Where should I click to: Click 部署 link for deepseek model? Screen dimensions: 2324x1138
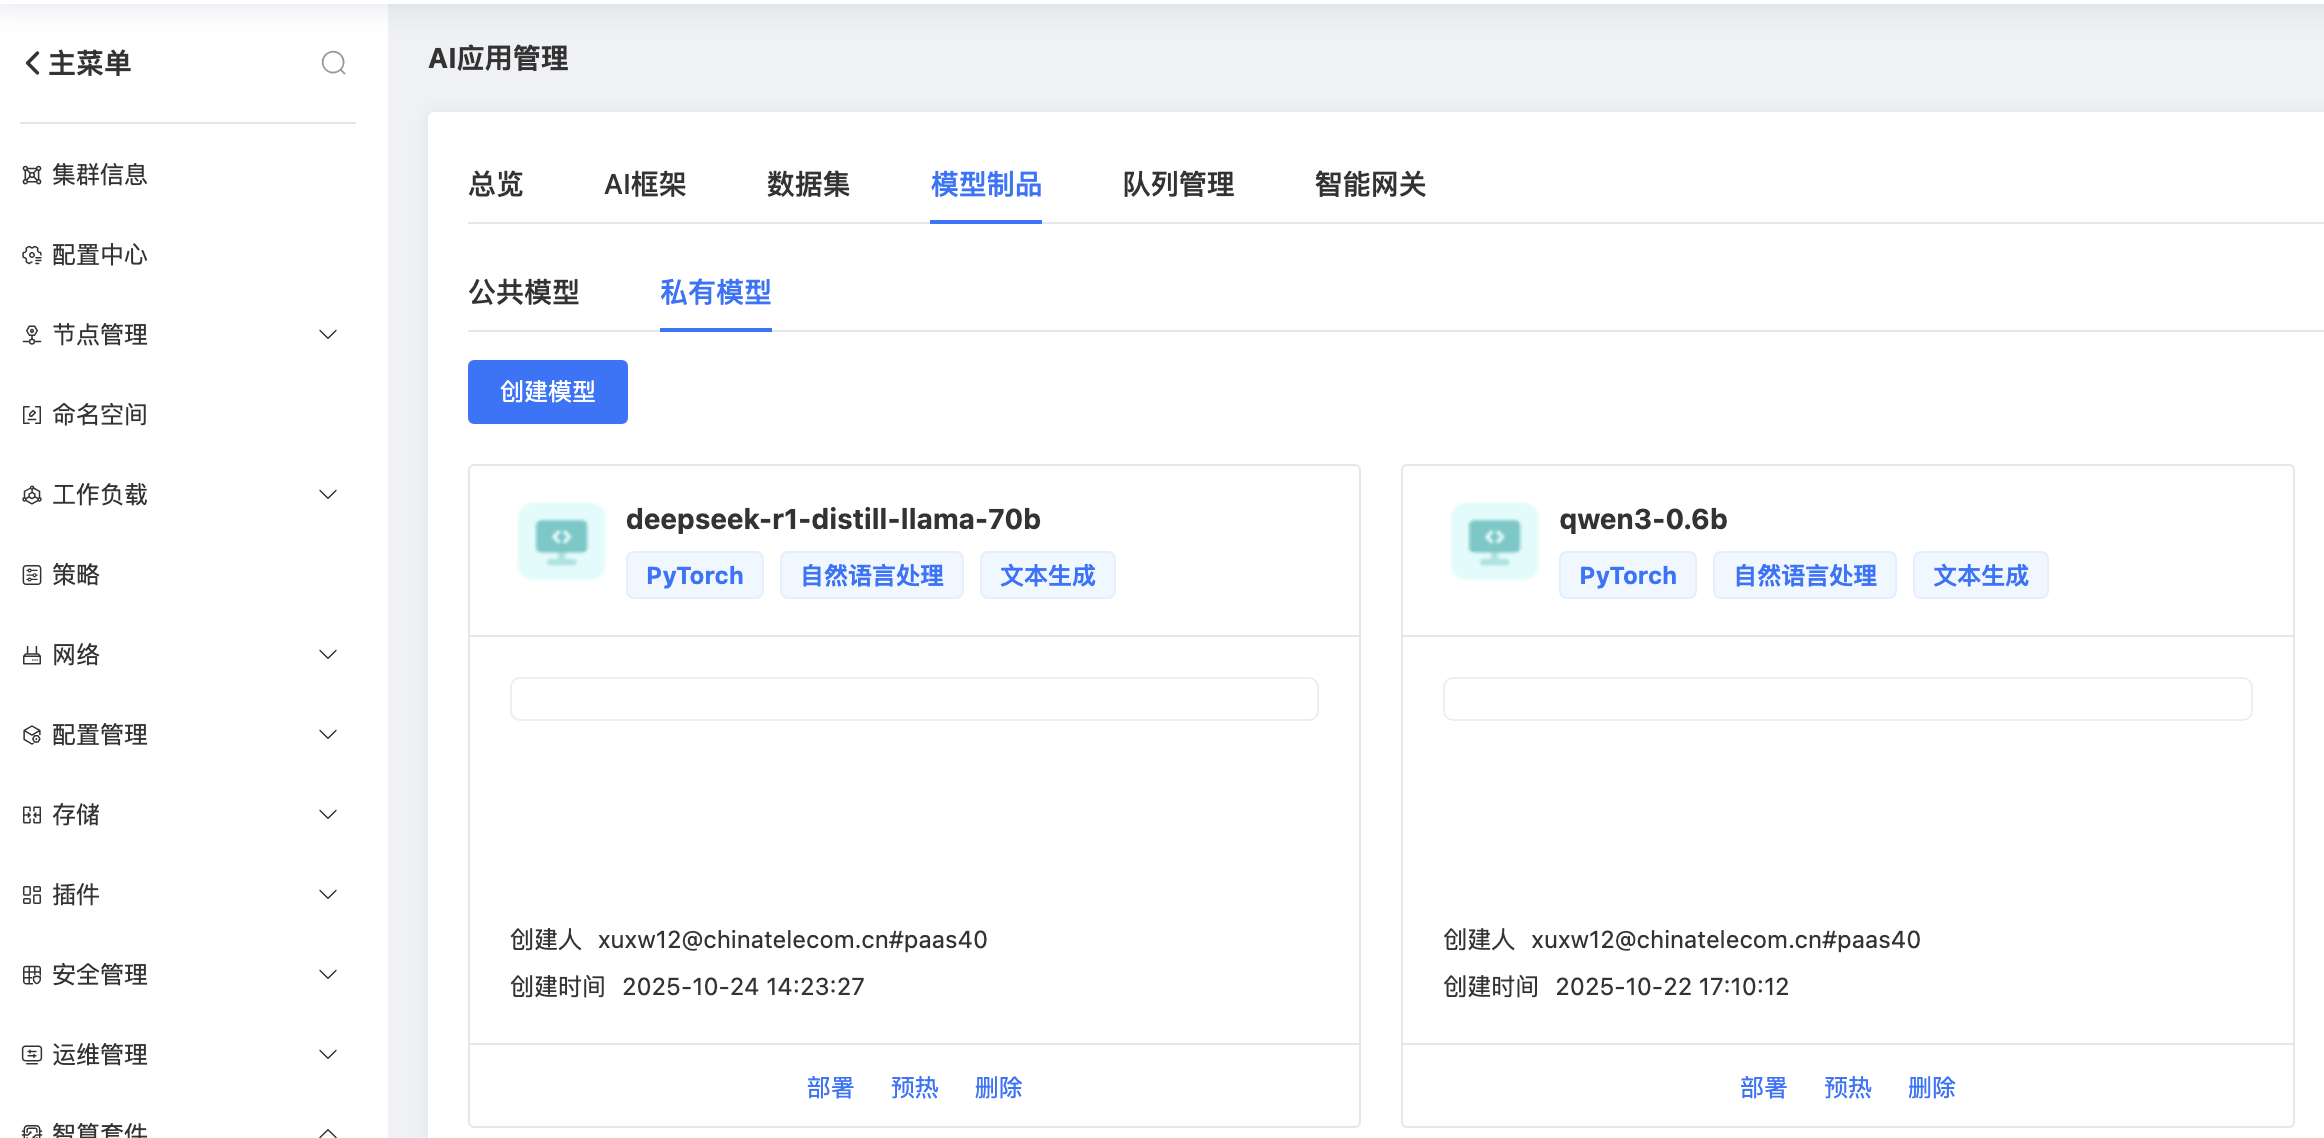[830, 1087]
